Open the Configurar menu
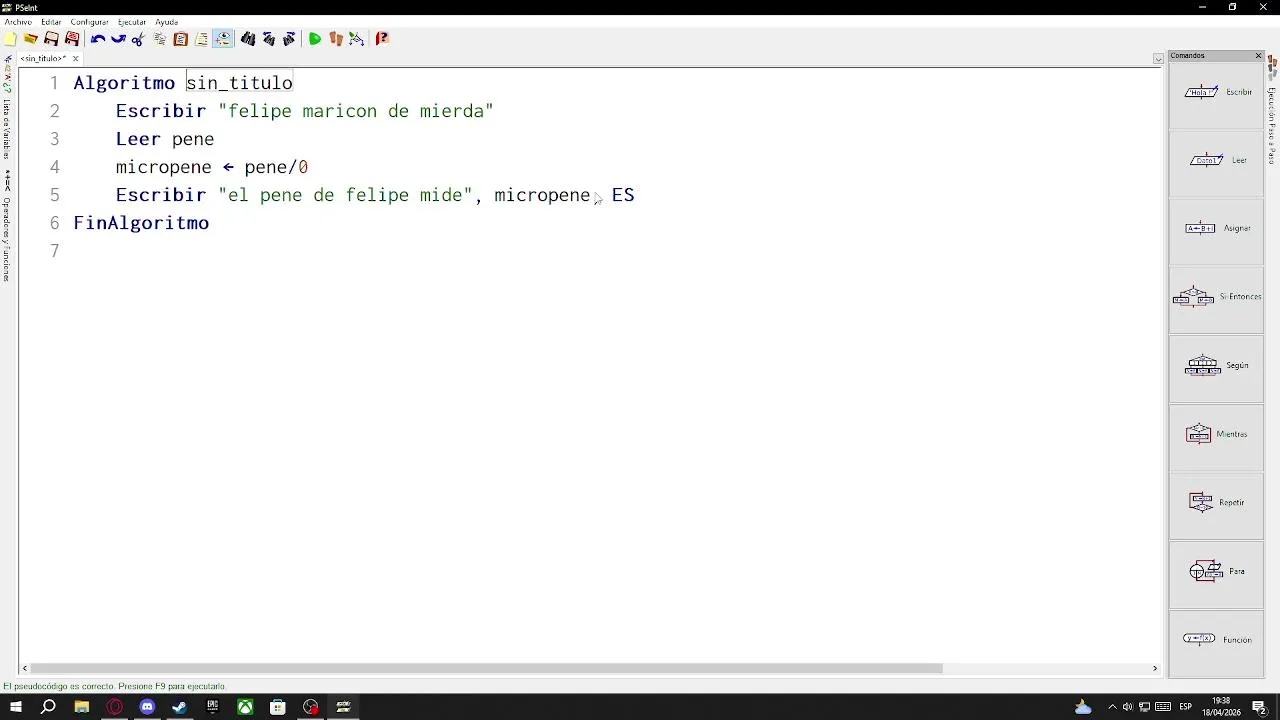The width and height of the screenshot is (1280, 720). [x=89, y=22]
